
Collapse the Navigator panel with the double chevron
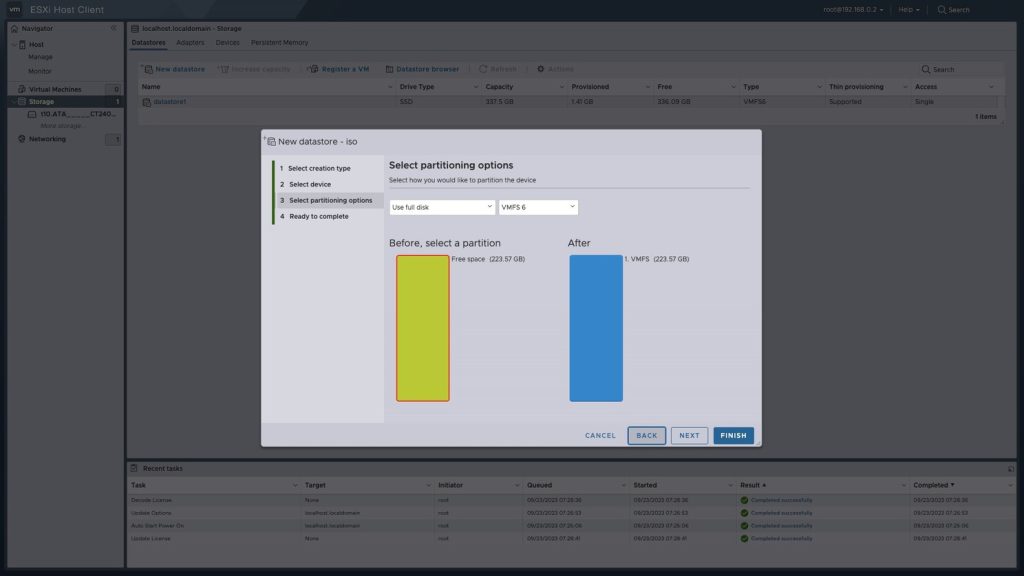114,28
